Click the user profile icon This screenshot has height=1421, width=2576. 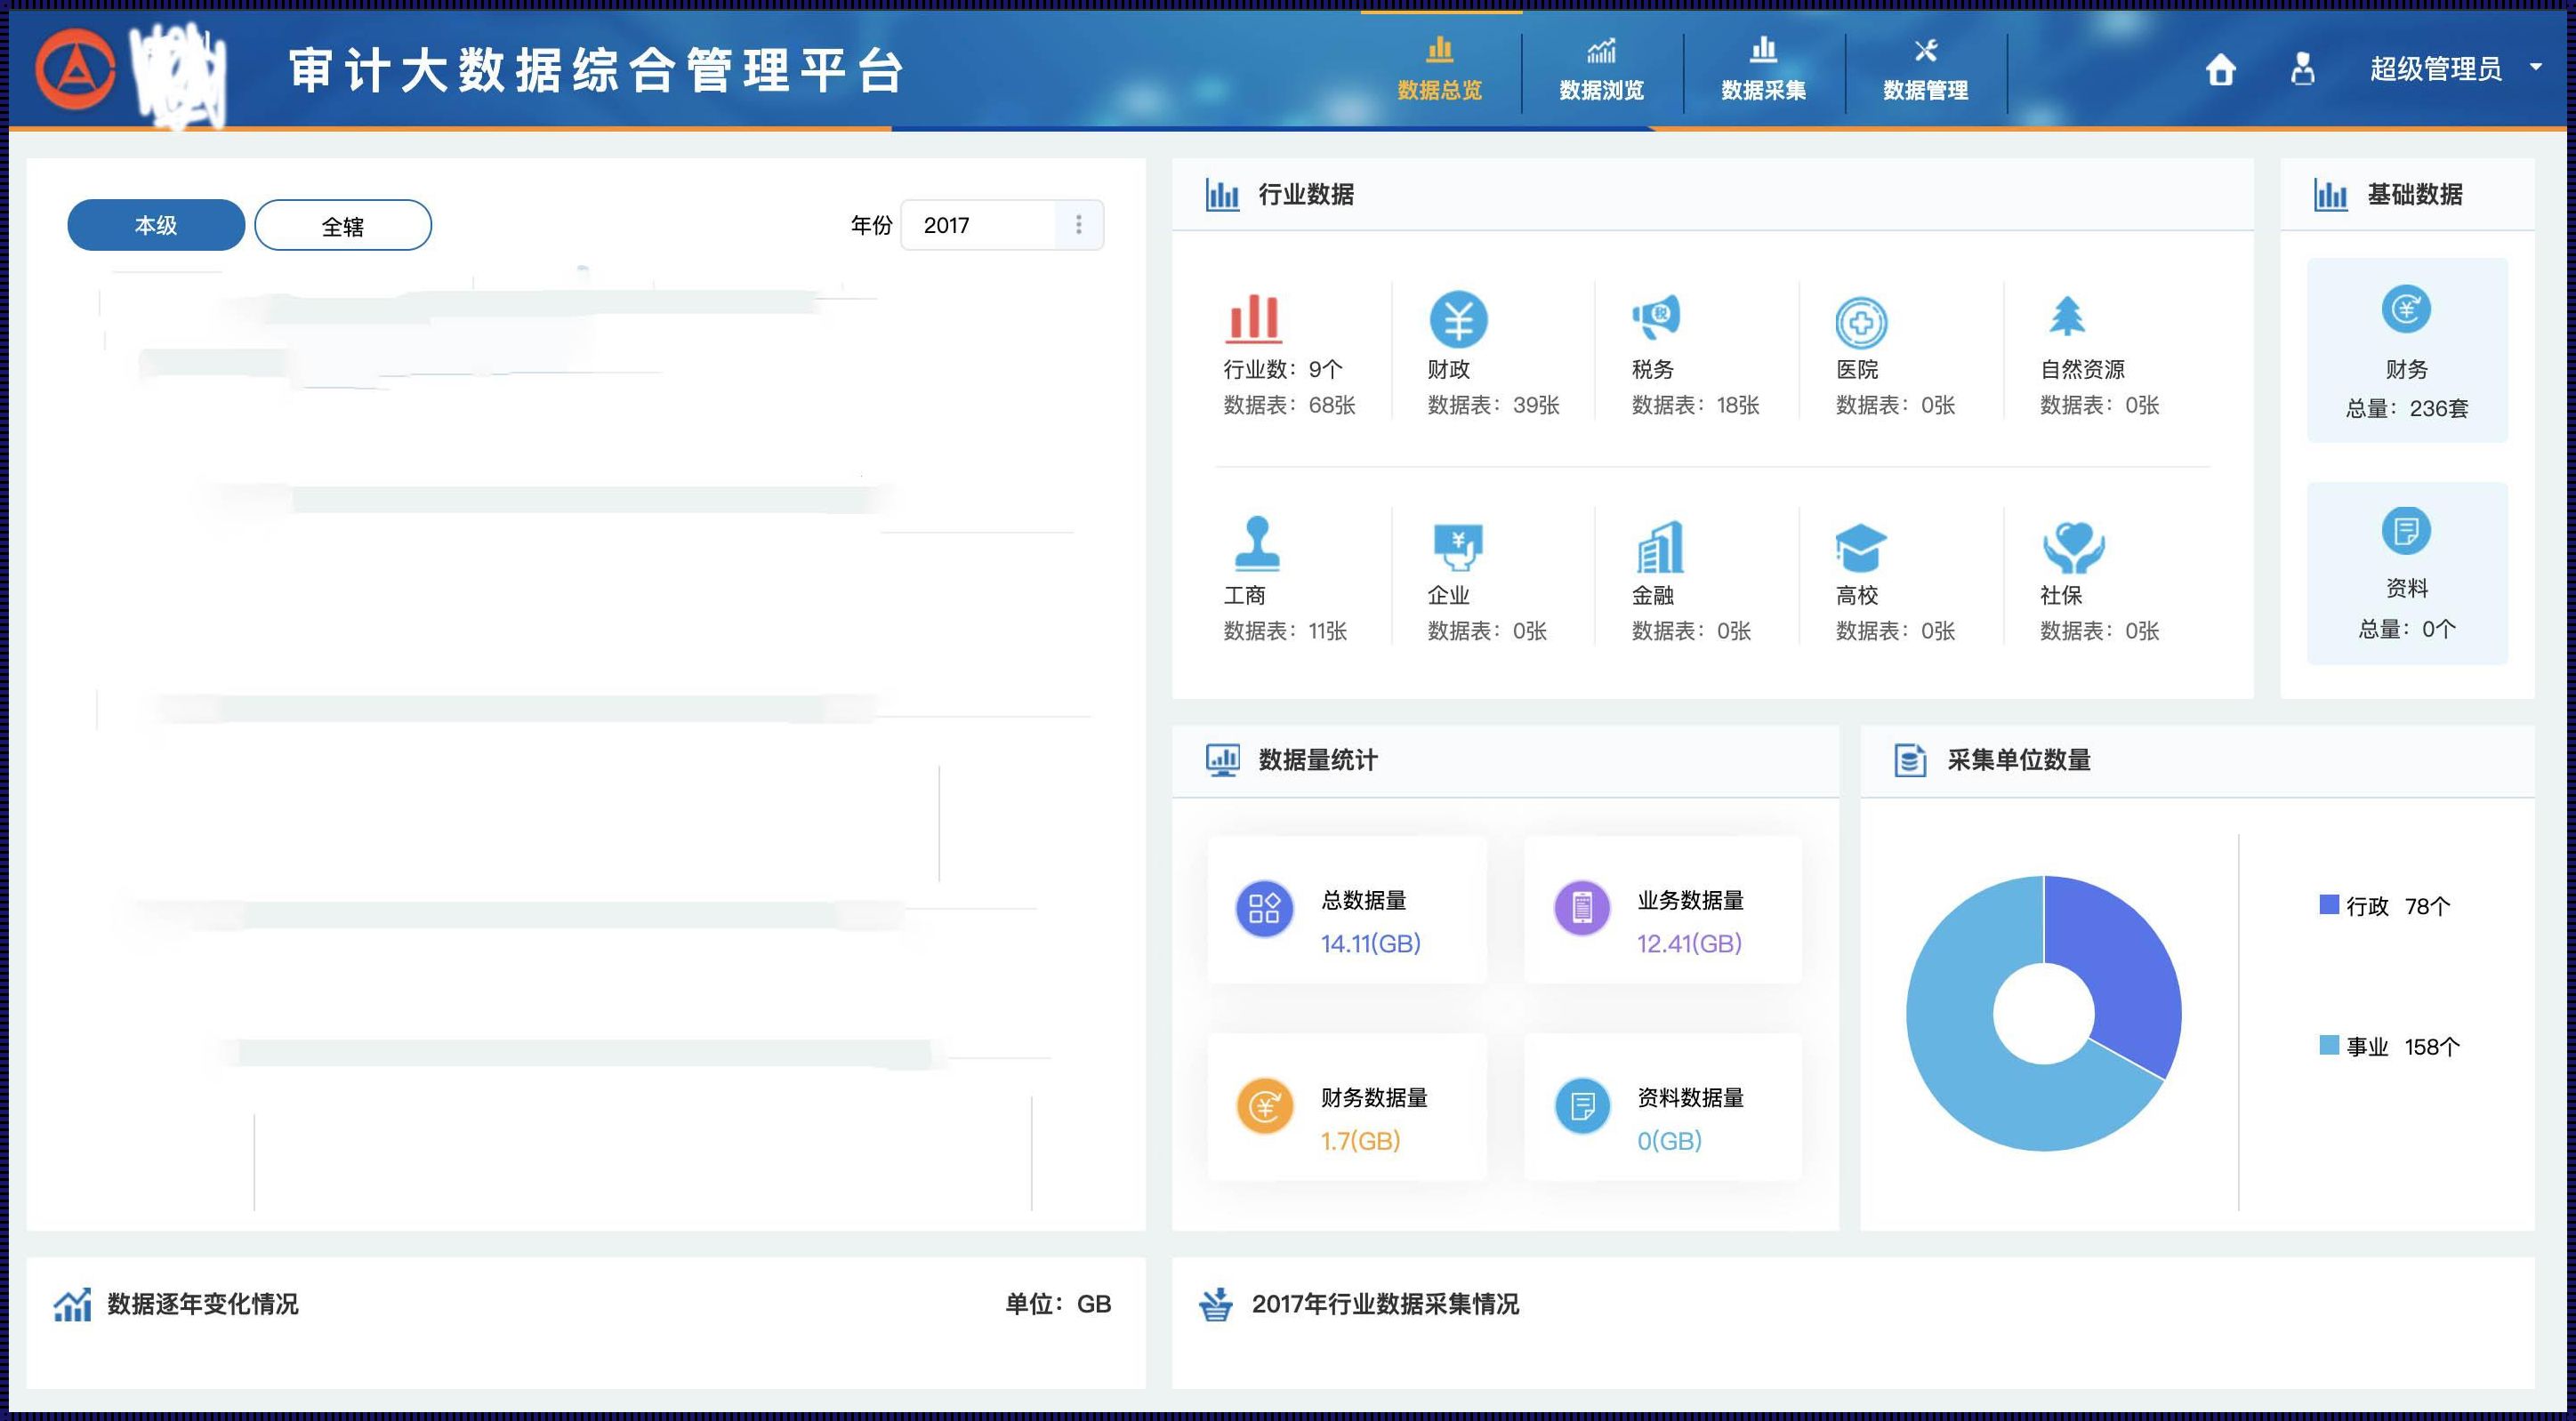click(2302, 69)
